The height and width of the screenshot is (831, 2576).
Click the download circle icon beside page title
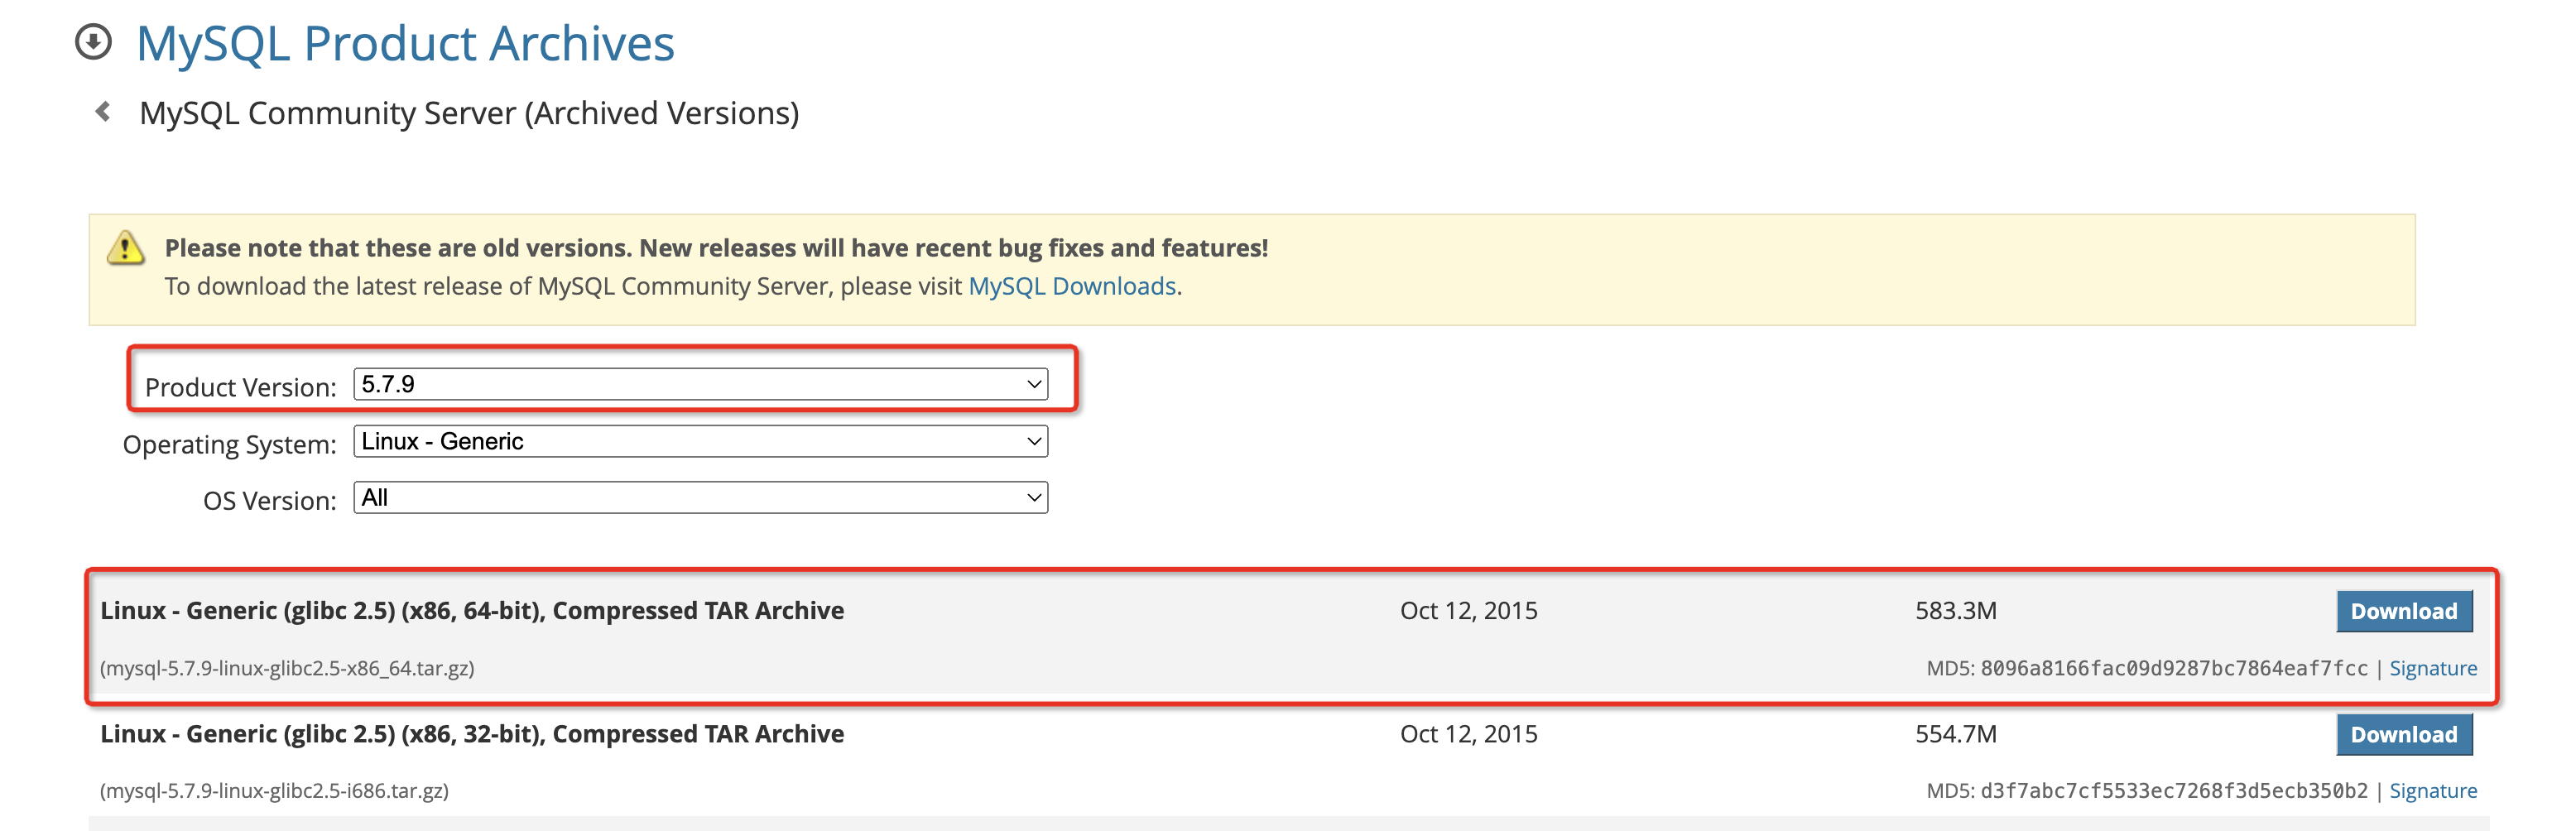click(93, 43)
